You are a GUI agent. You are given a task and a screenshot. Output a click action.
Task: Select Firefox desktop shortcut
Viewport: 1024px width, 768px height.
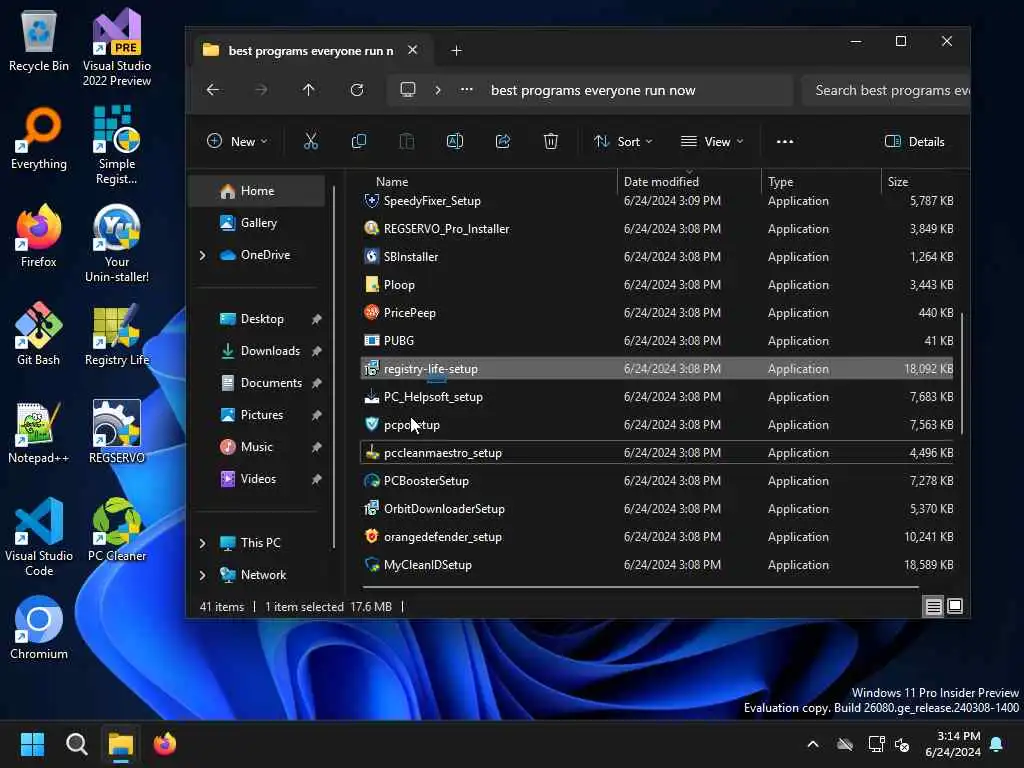[39, 236]
